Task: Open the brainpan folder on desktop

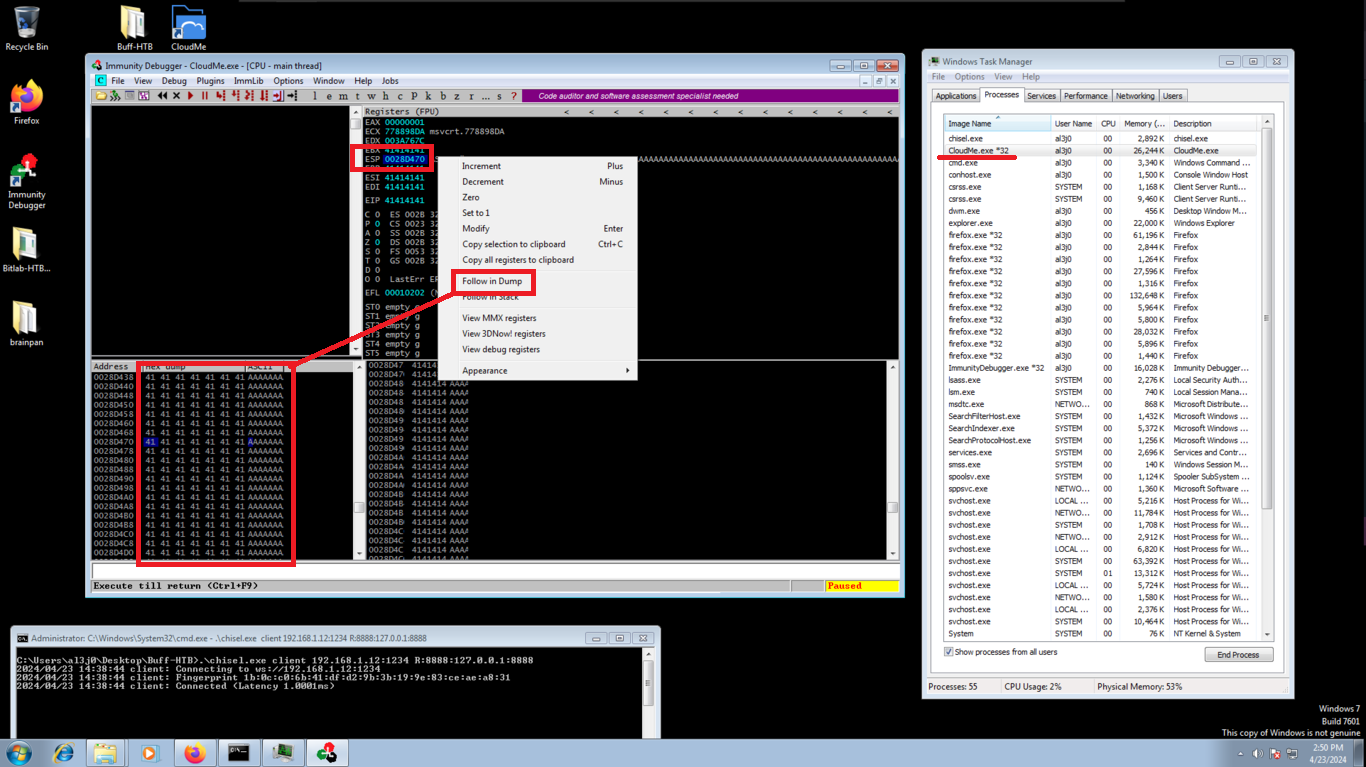Action: click(x=27, y=322)
